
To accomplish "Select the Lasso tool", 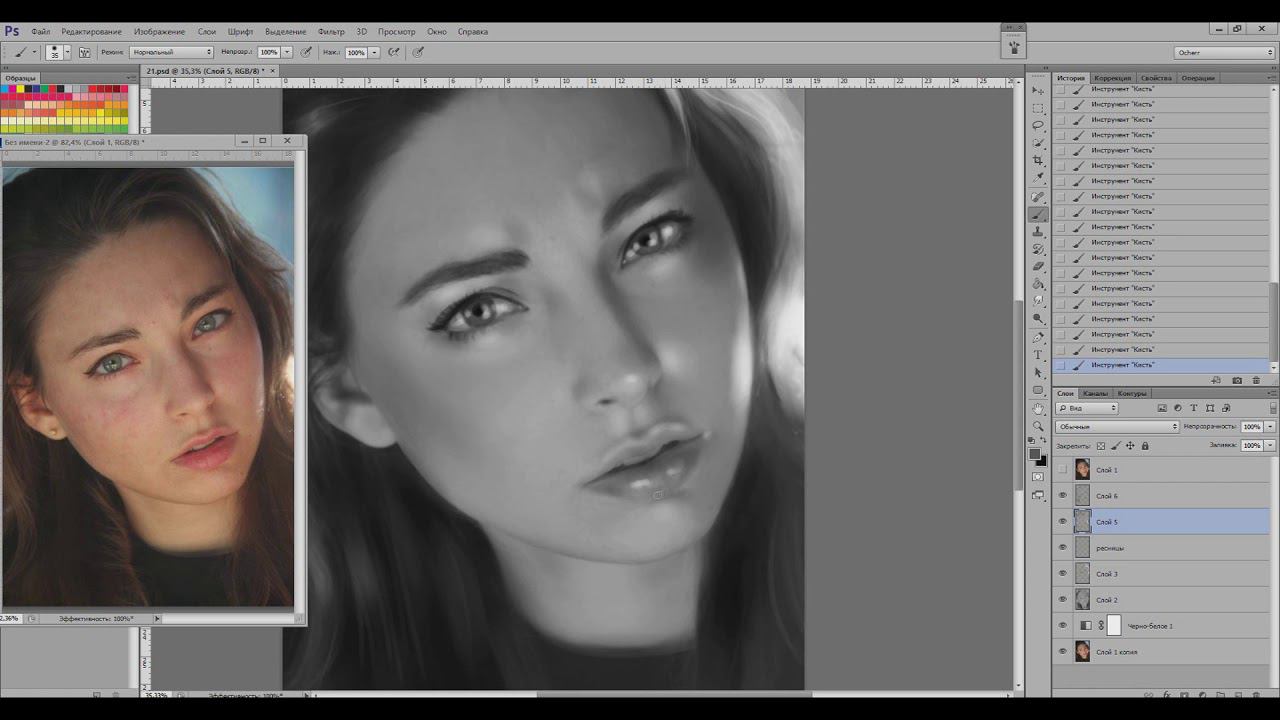I will coord(1038,125).
